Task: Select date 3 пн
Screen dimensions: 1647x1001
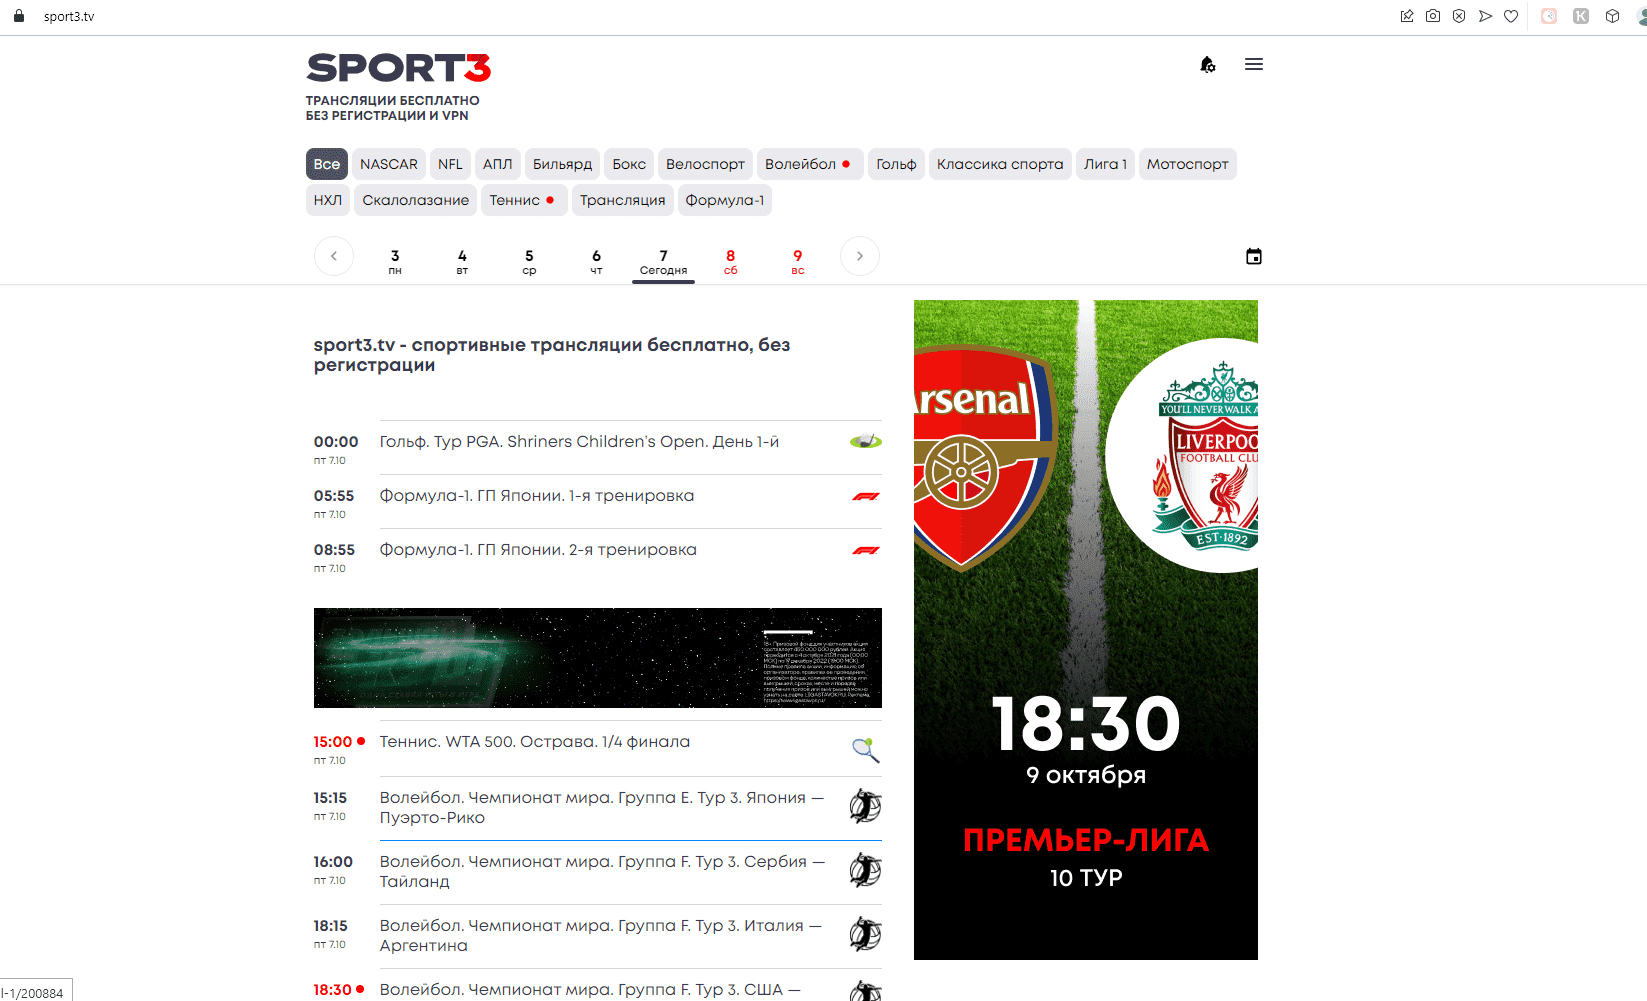Action: coord(395,261)
